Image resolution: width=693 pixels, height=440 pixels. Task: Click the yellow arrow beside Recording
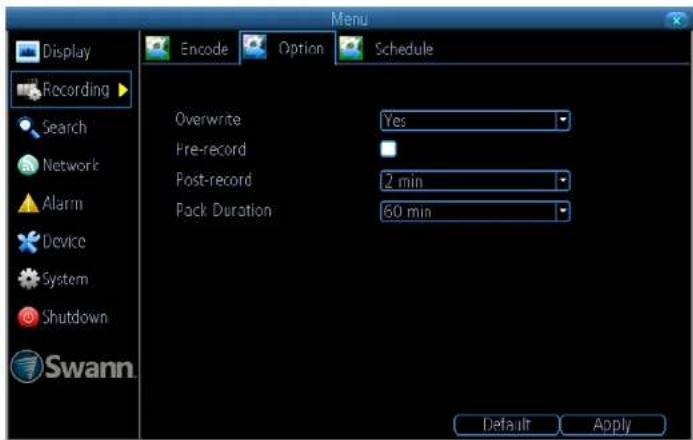point(123,90)
